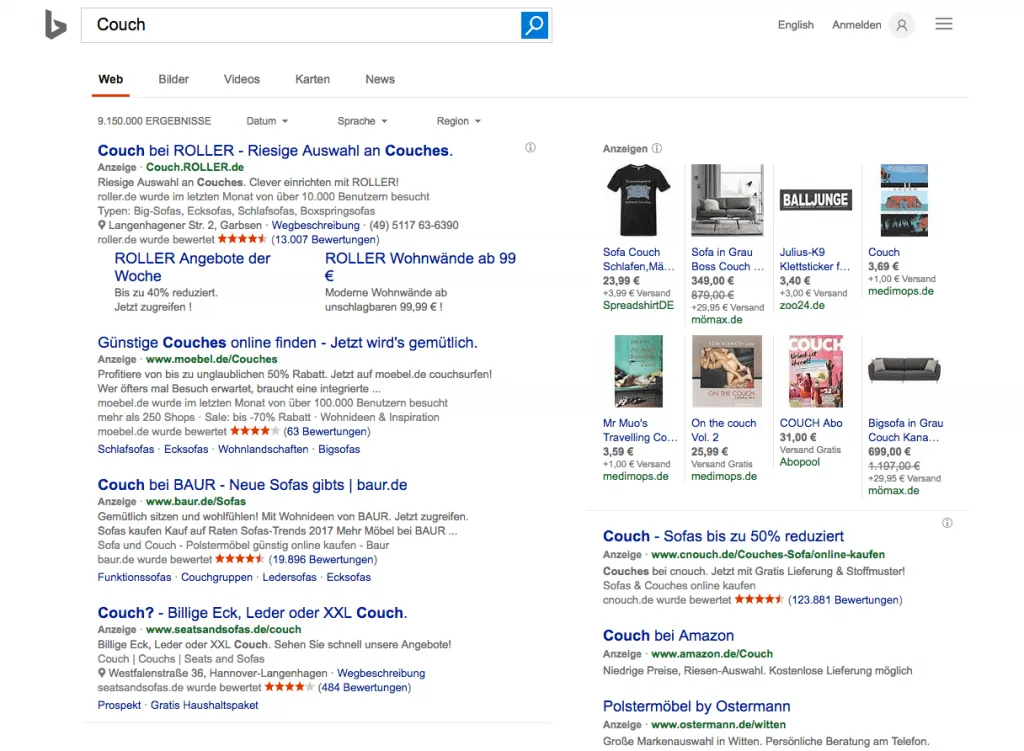Select the Web tab

pyautogui.click(x=110, y=79)
